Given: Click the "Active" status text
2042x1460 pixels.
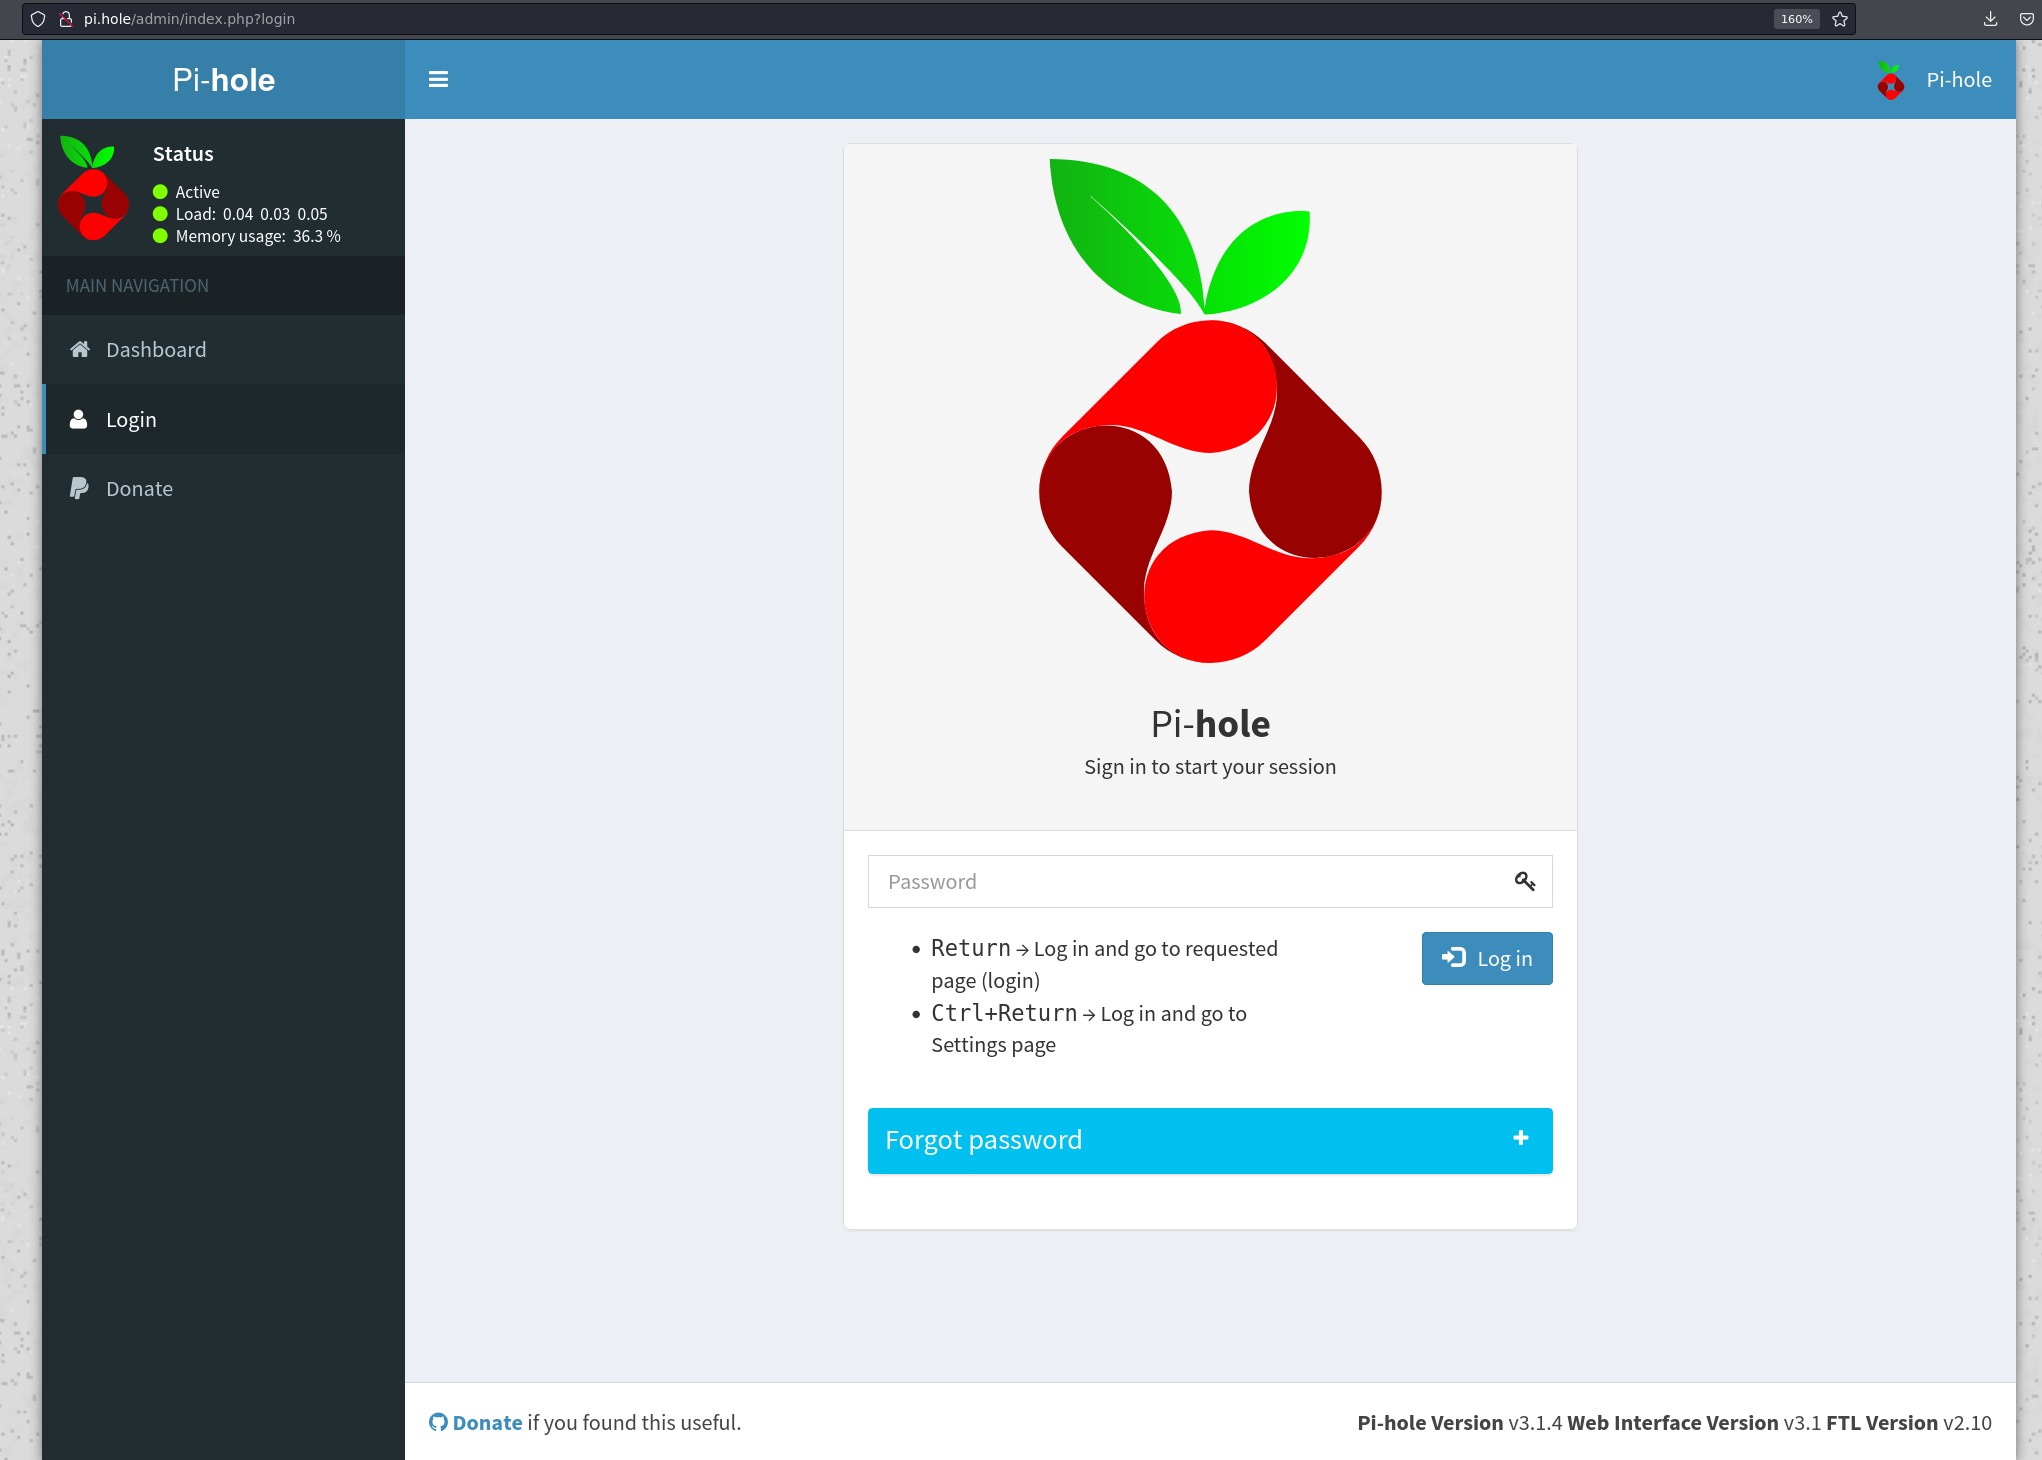Looking at the screenshot, I should click(197, 192).
